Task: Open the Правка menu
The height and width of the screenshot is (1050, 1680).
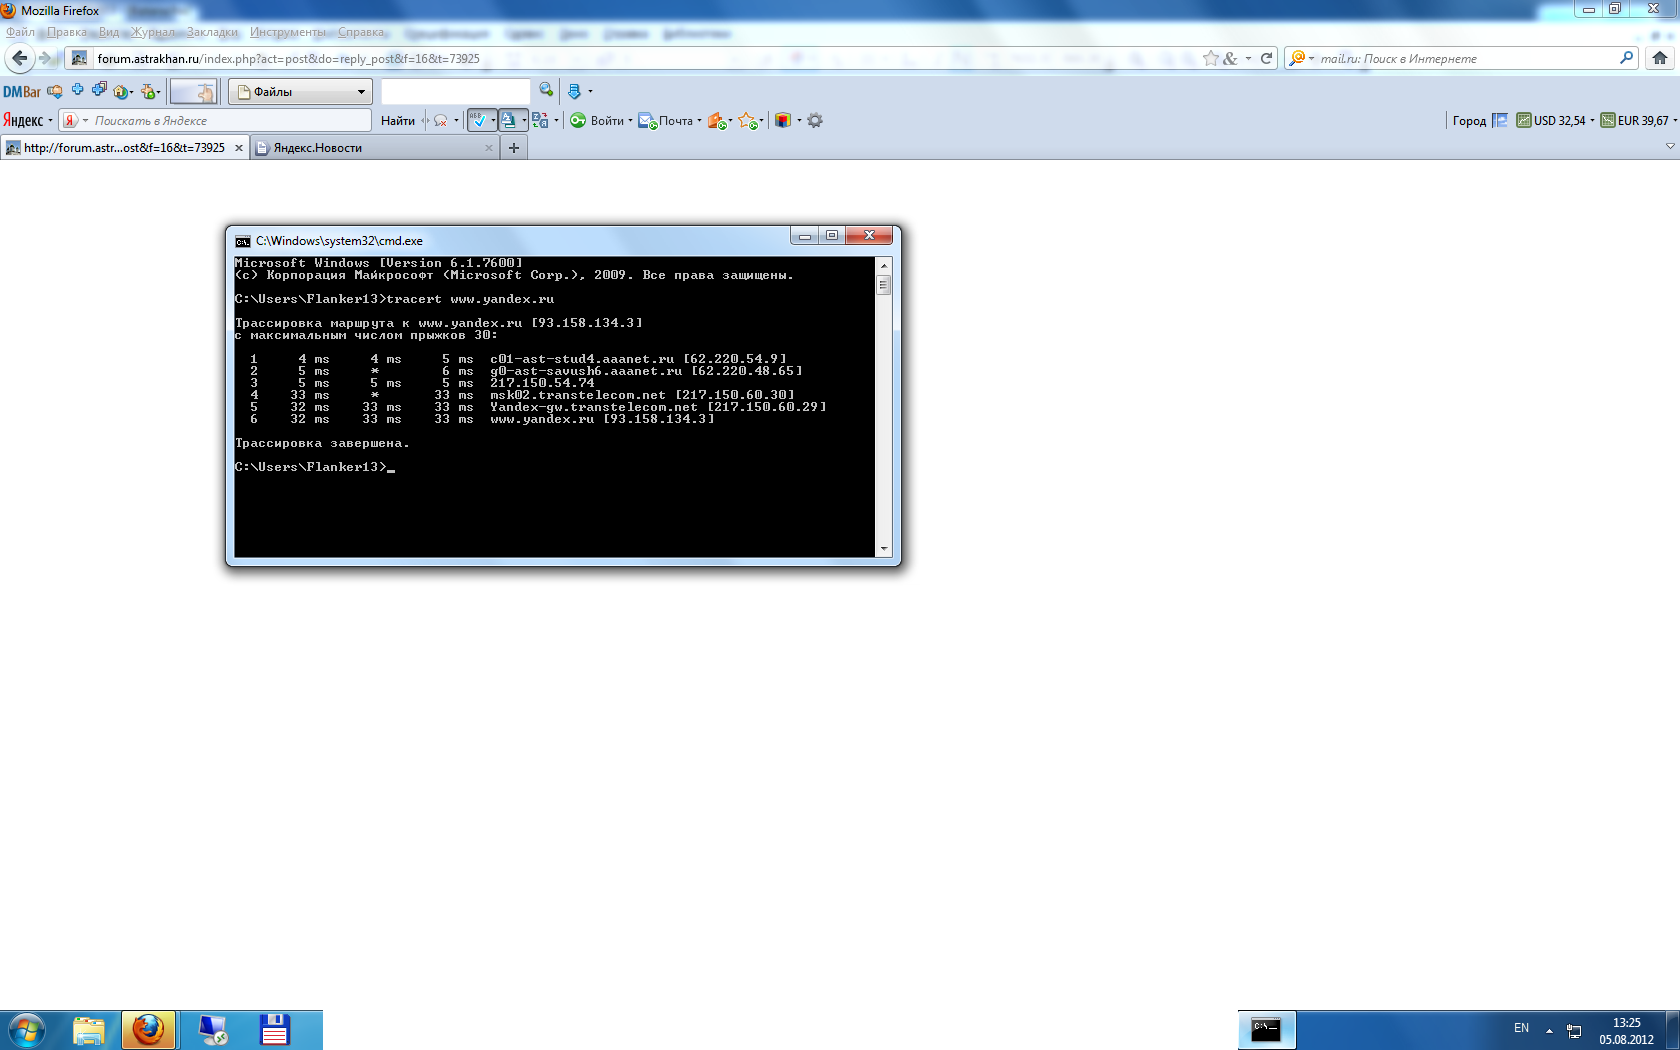Action: [66, 32]
